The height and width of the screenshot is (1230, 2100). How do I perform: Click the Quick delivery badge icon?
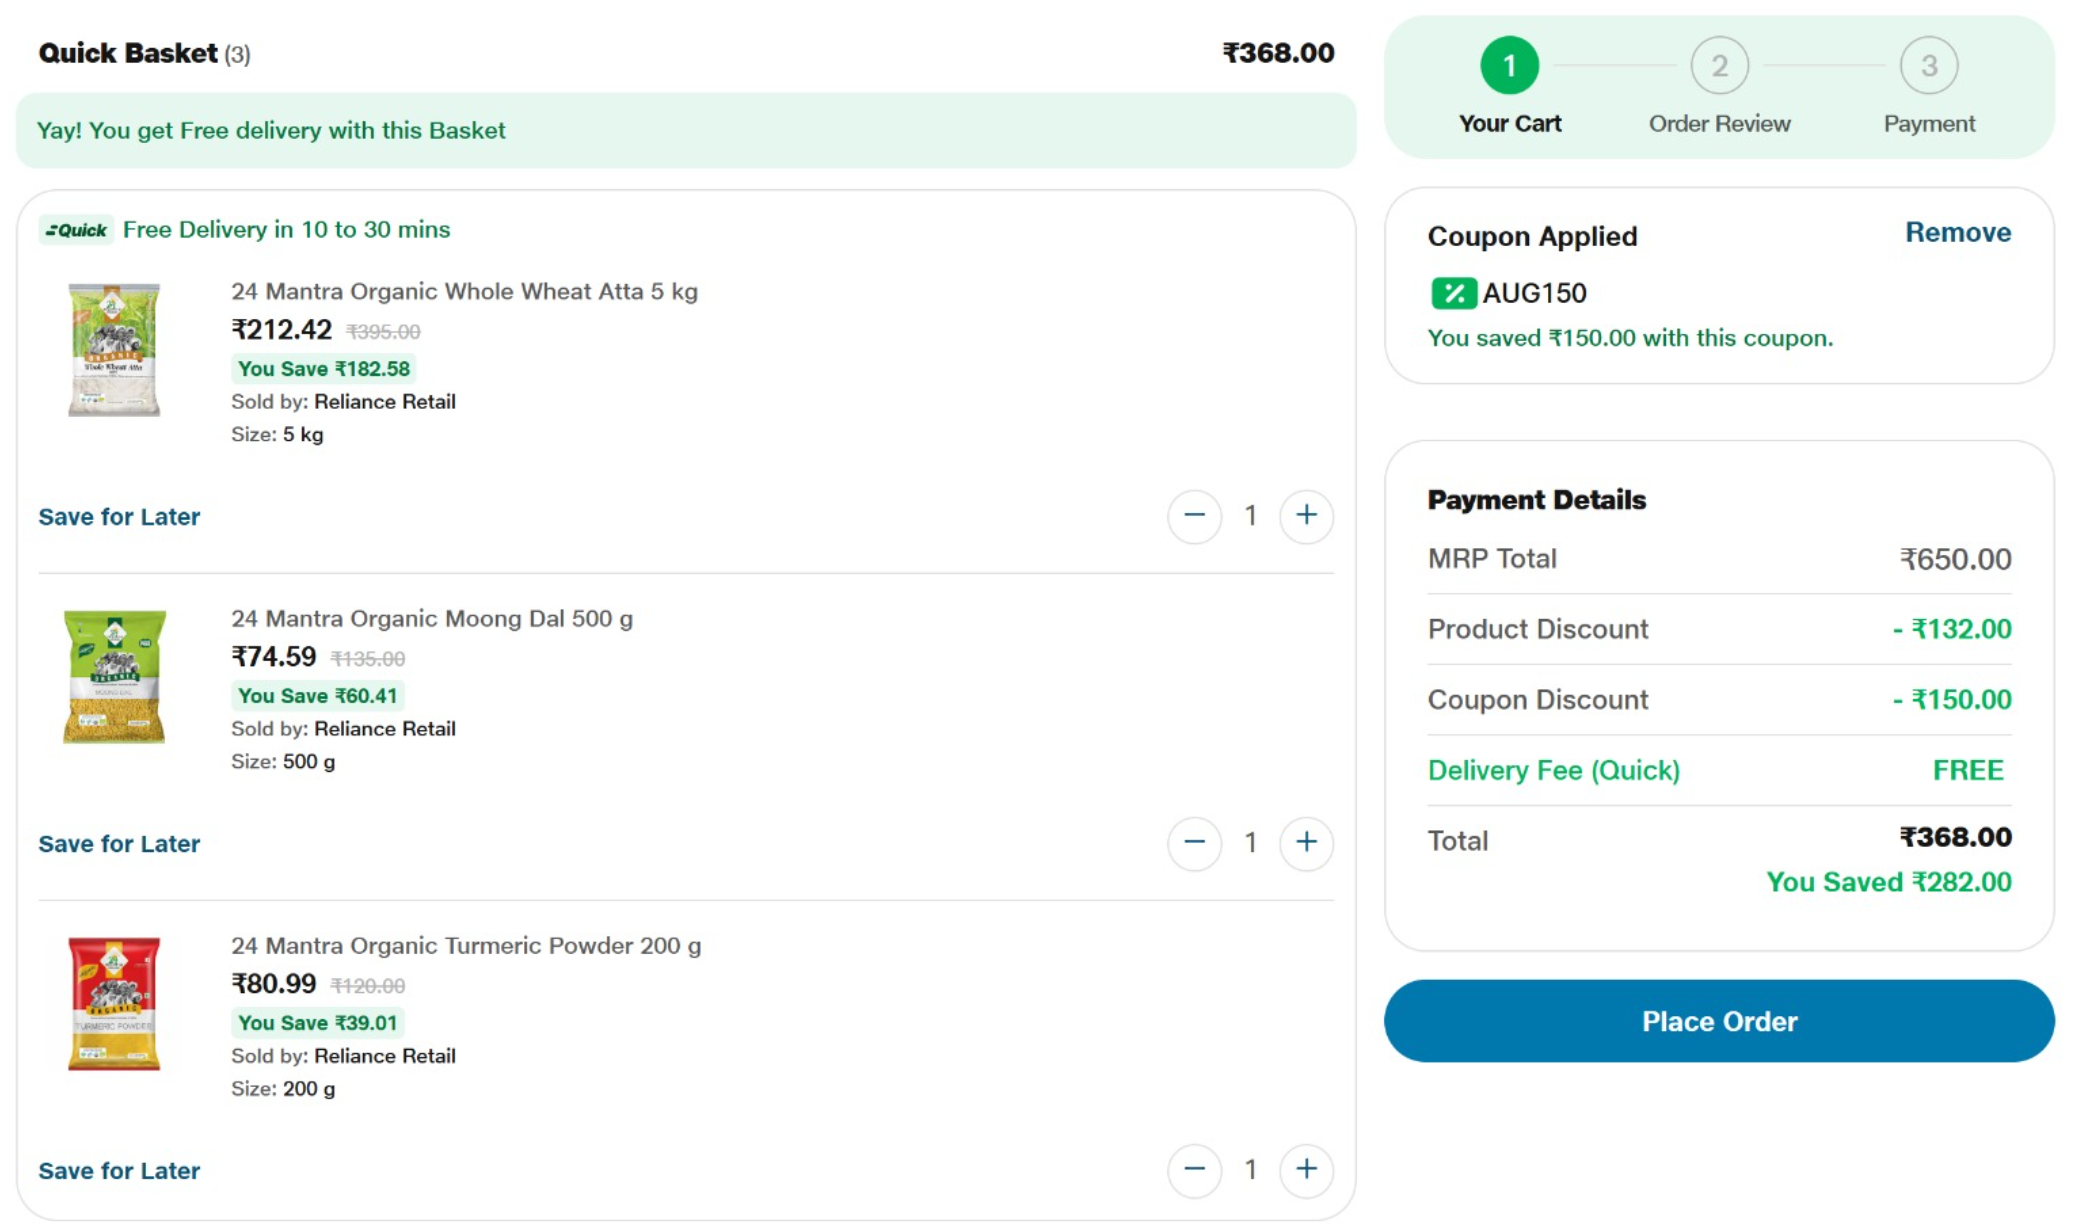77,230
